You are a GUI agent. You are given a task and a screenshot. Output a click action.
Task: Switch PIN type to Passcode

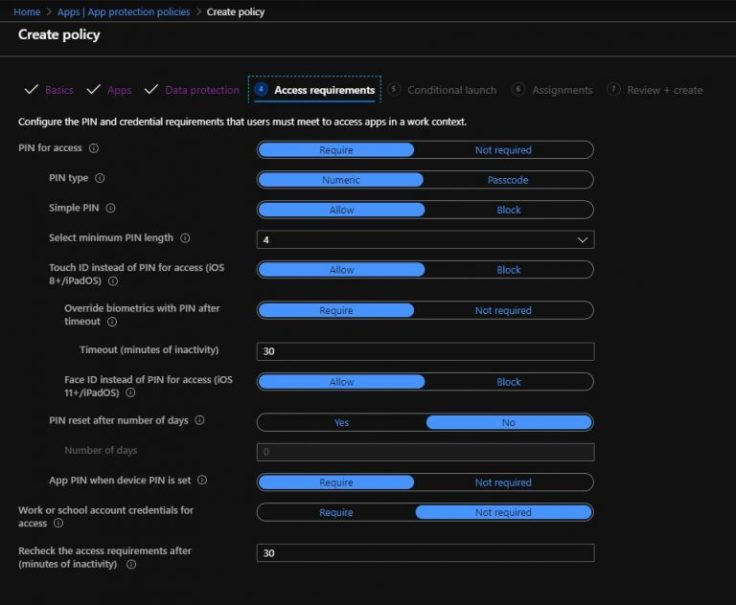coord(508,180)
